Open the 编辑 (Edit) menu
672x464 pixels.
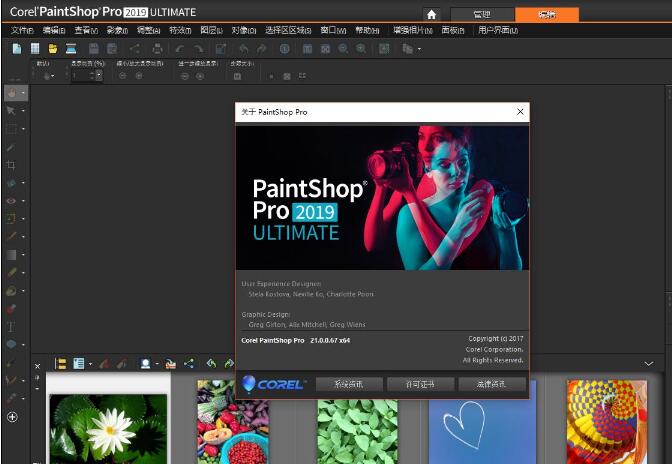[54, 30]
